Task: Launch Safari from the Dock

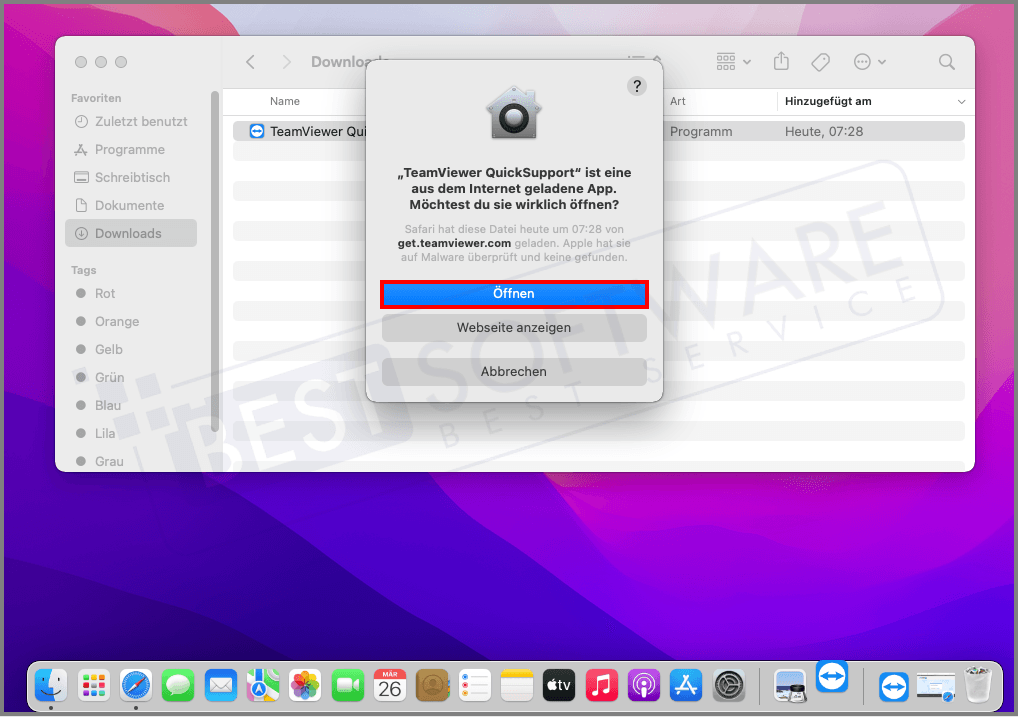Action: pos(135,685)
